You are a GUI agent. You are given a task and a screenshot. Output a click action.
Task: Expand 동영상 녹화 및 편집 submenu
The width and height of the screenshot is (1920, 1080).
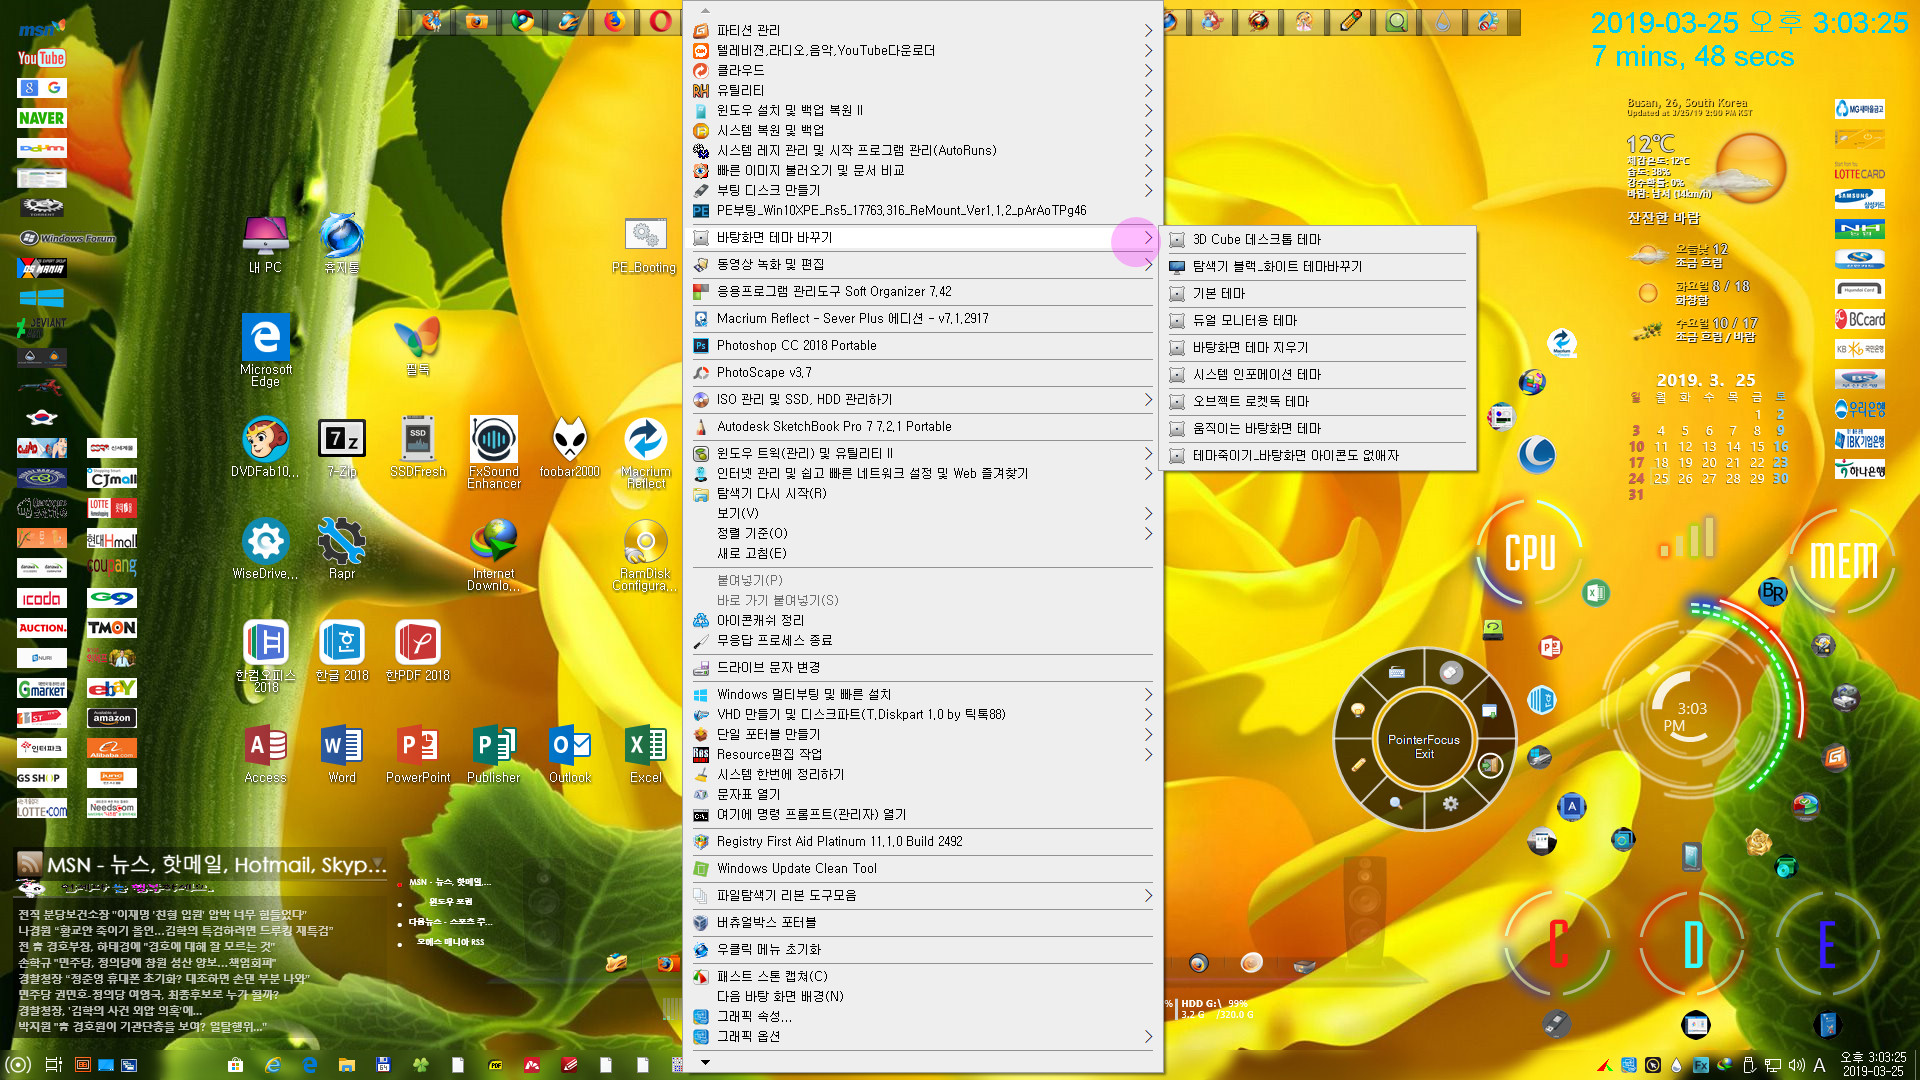coord(922,264)
